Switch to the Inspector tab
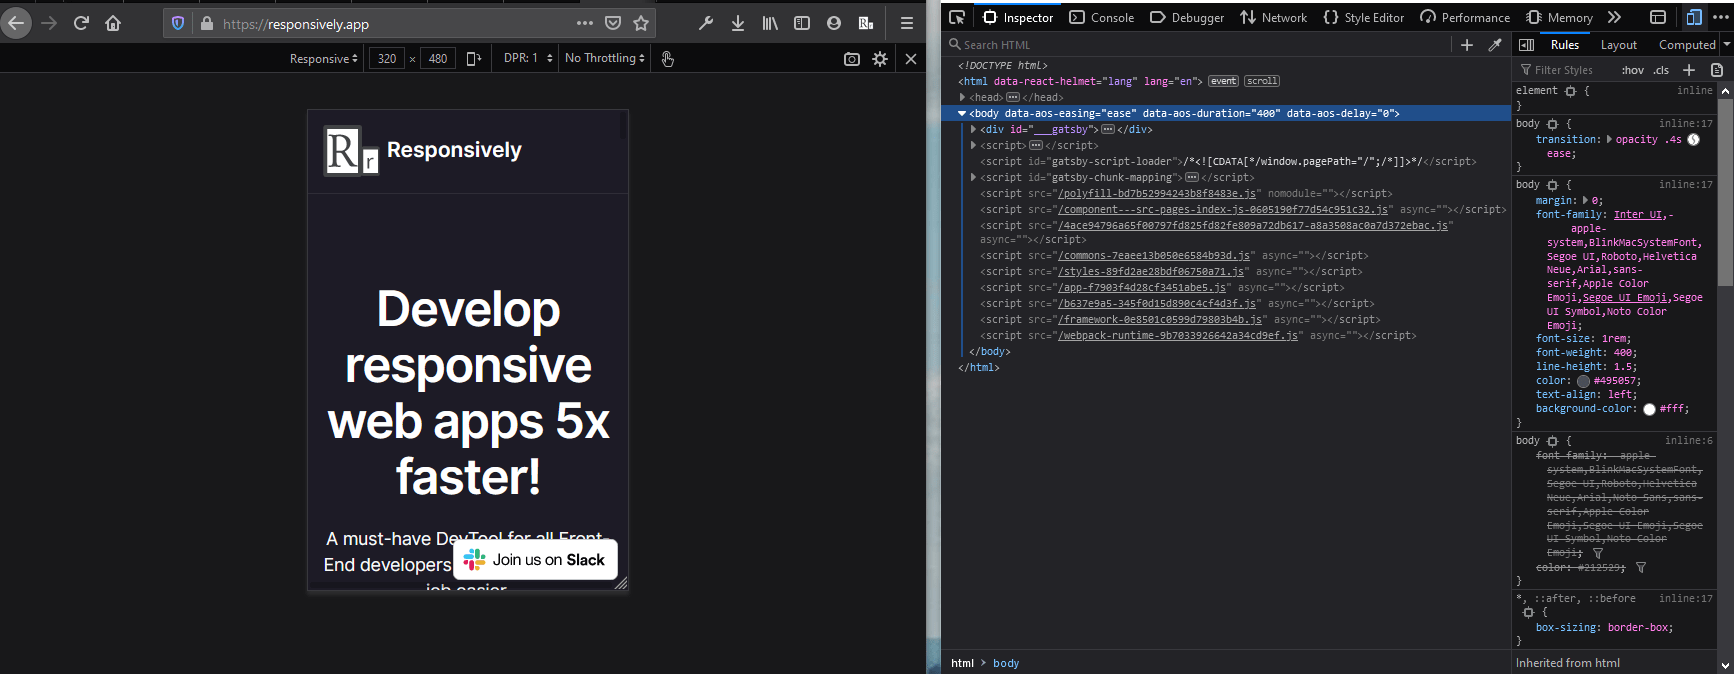Image resolution: width=1734 pixels, height=674 pixels. [x=1018, y=17]
